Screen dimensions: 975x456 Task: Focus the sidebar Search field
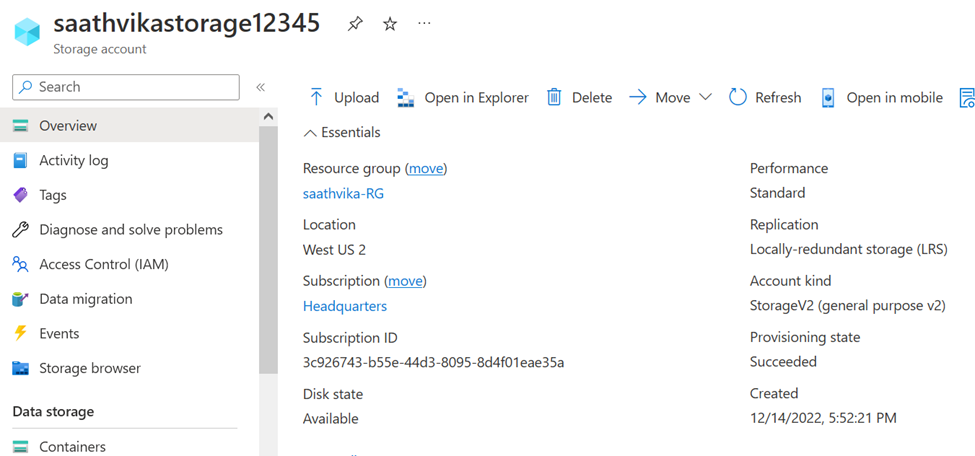[126, 87]
